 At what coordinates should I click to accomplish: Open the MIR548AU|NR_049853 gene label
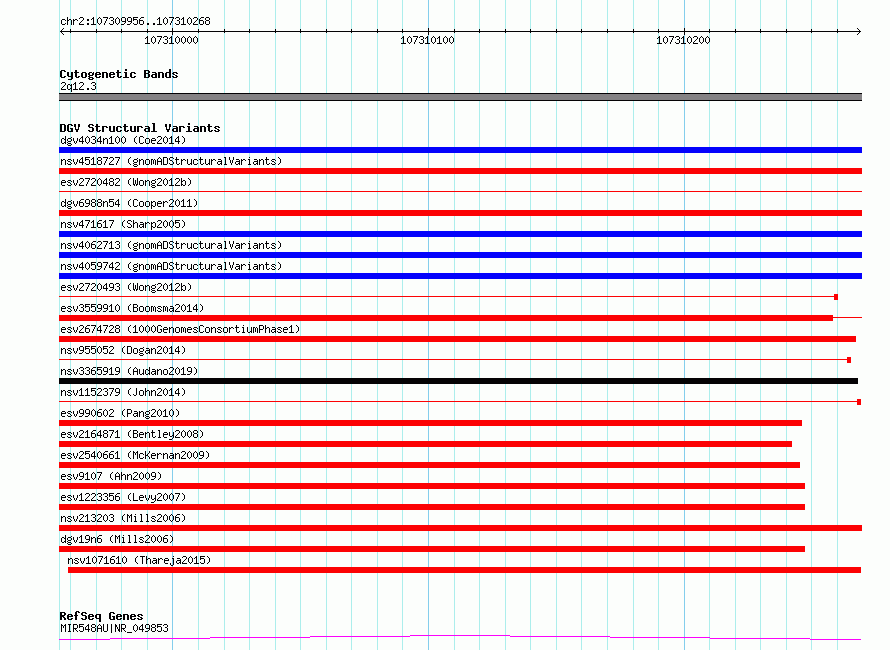point(114,628)
